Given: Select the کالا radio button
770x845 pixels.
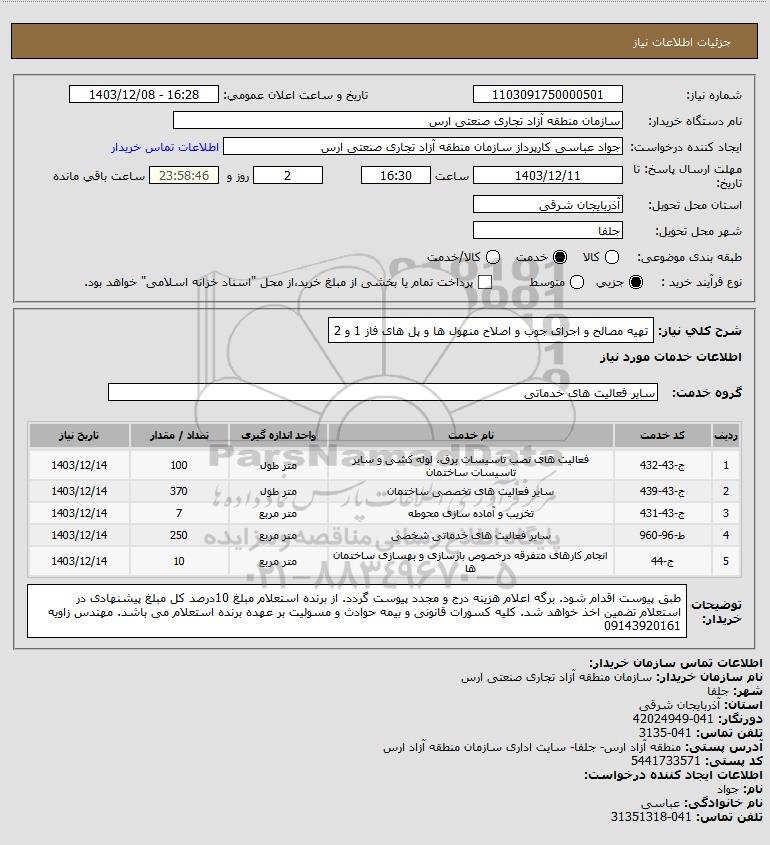Looking at the screenshot, I should pyautogui.click(x=612, y=258).
